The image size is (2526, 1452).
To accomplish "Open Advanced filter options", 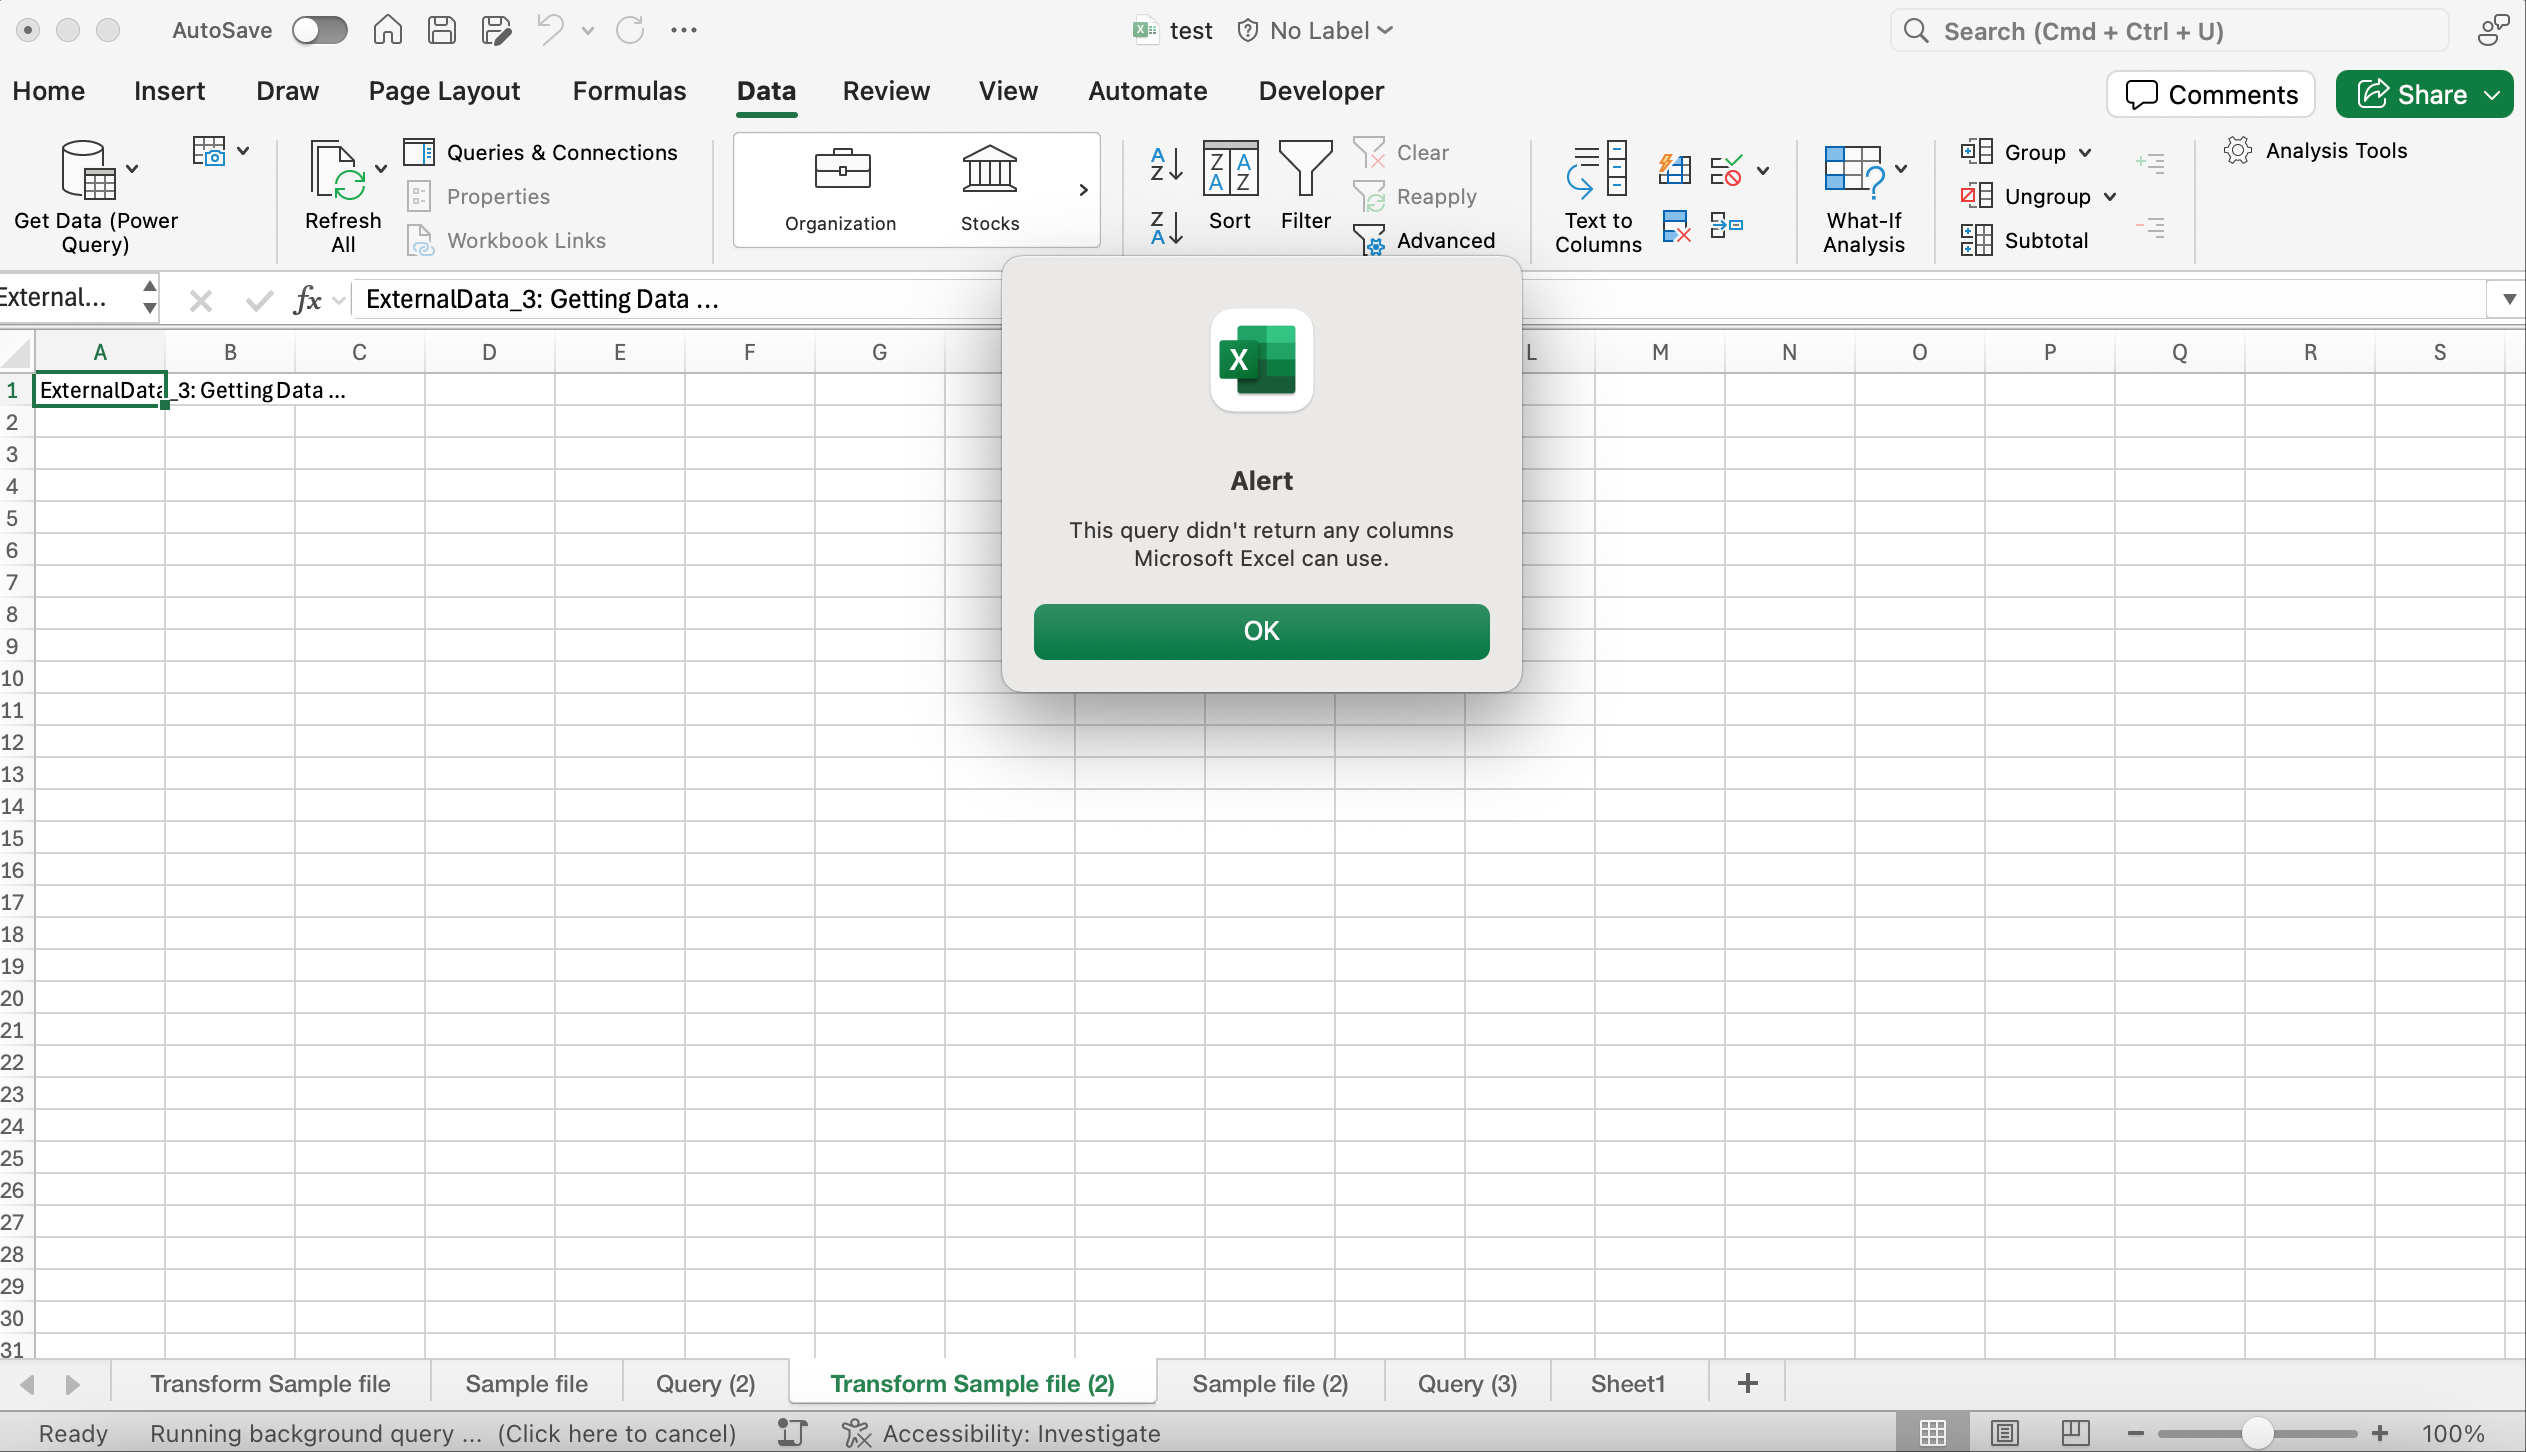I will (1425, 240).
